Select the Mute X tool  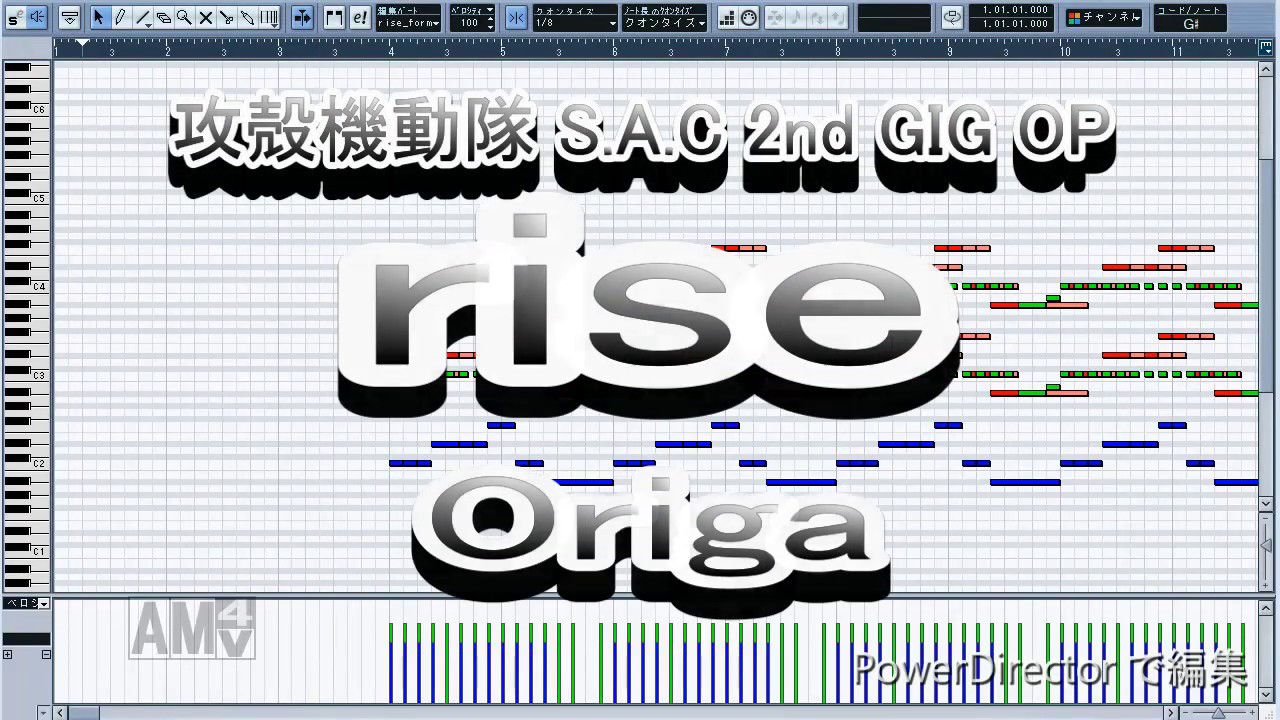click(205, 17)
